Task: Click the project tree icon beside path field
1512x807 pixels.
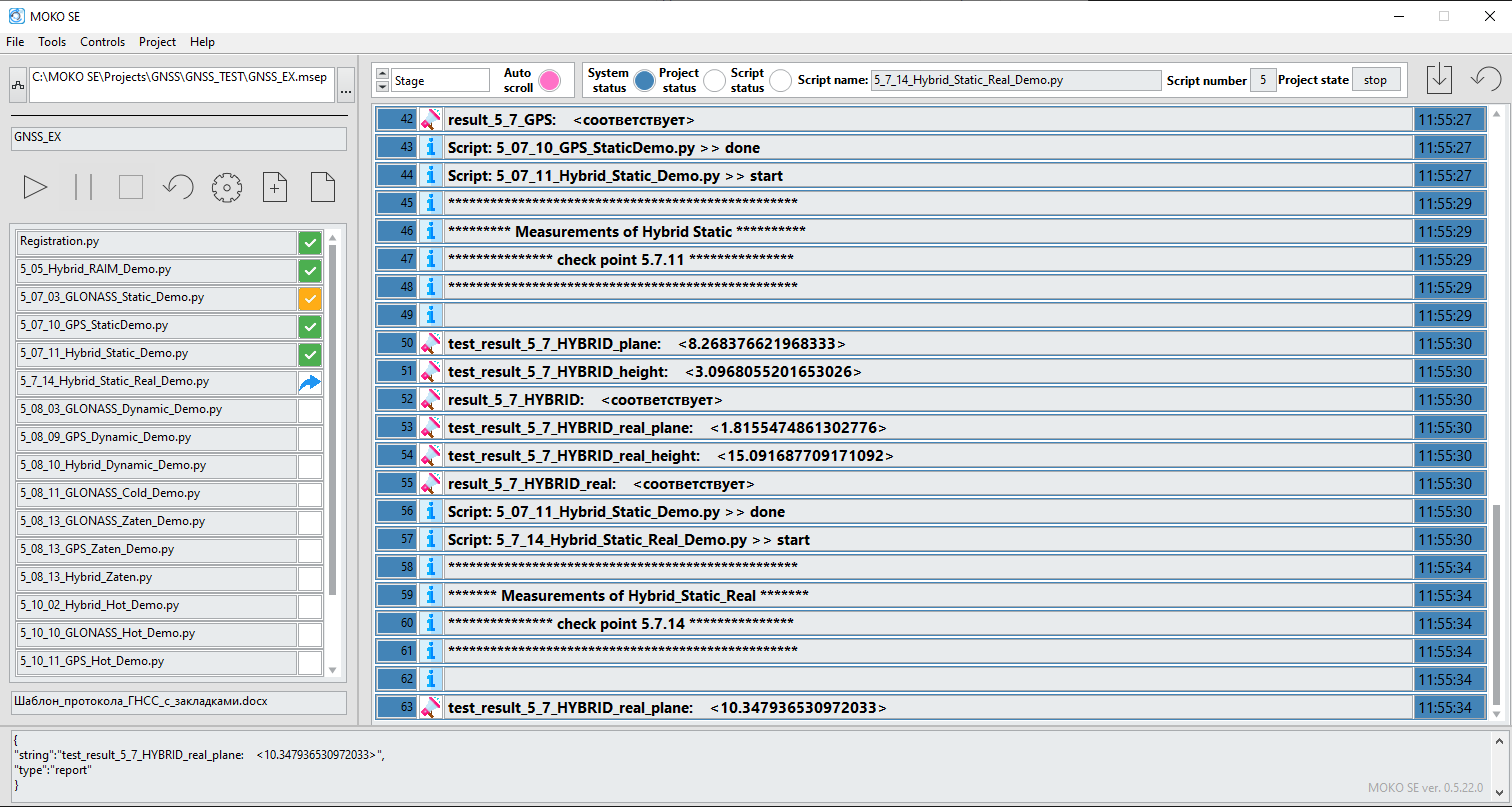Action: click(x=18, y=86)
